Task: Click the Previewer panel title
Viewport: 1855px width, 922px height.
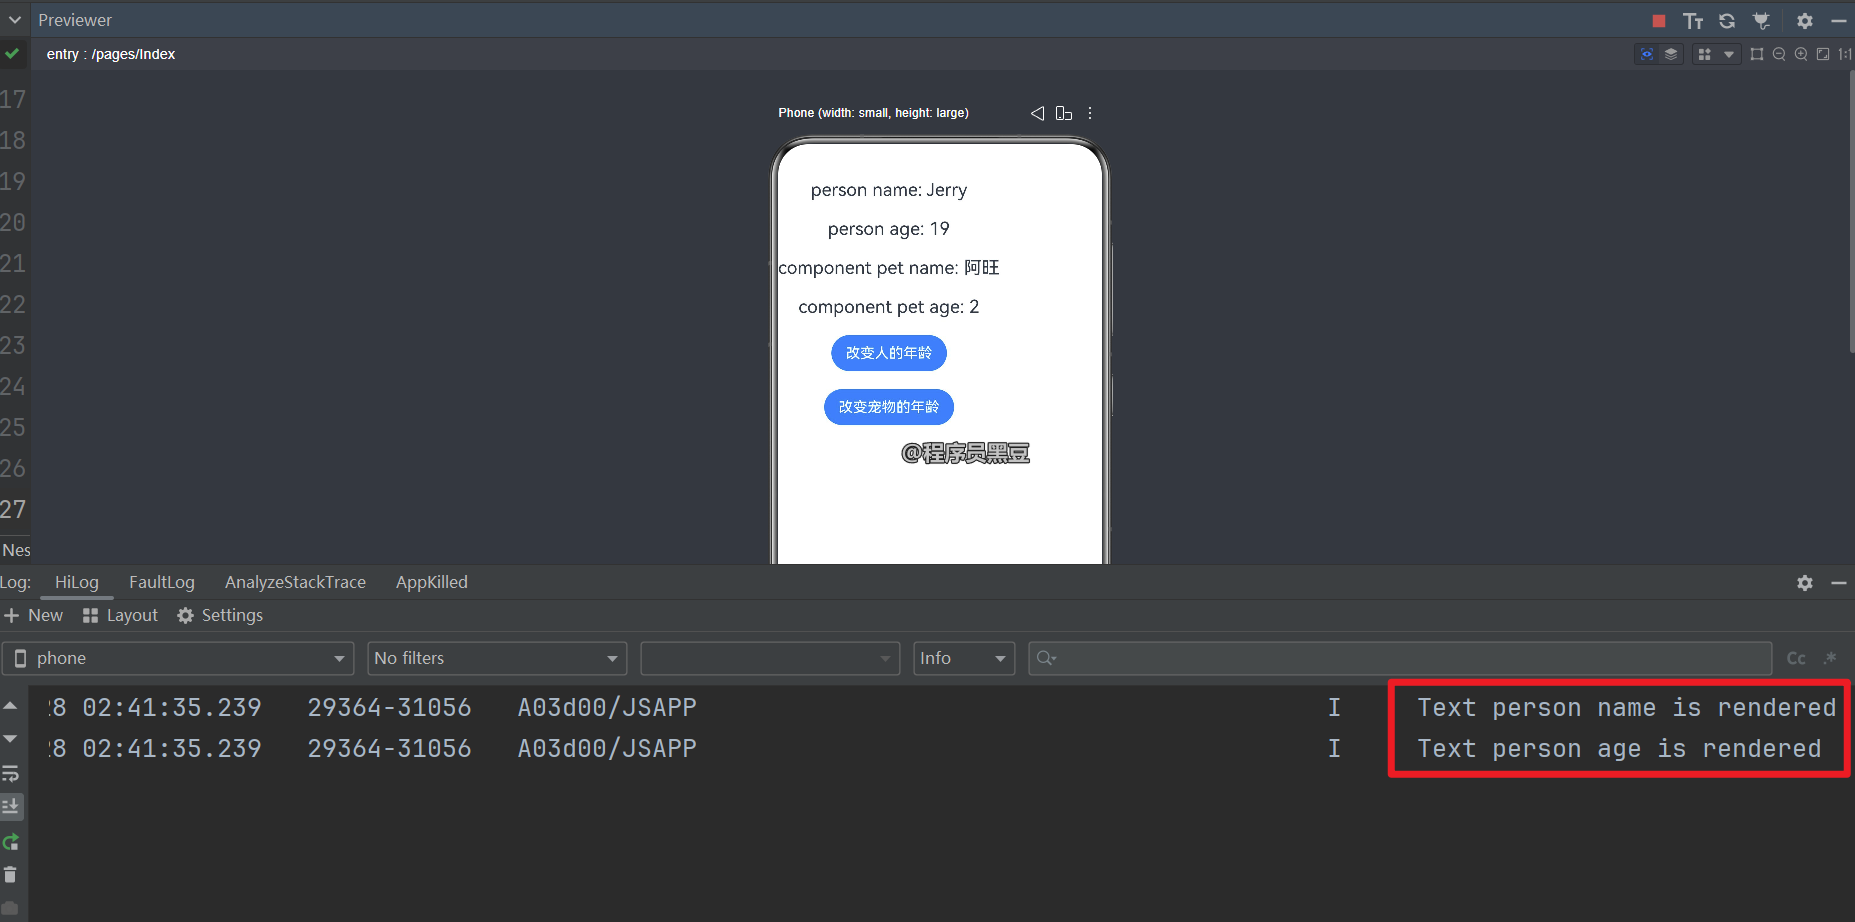Action: point(75,20)
